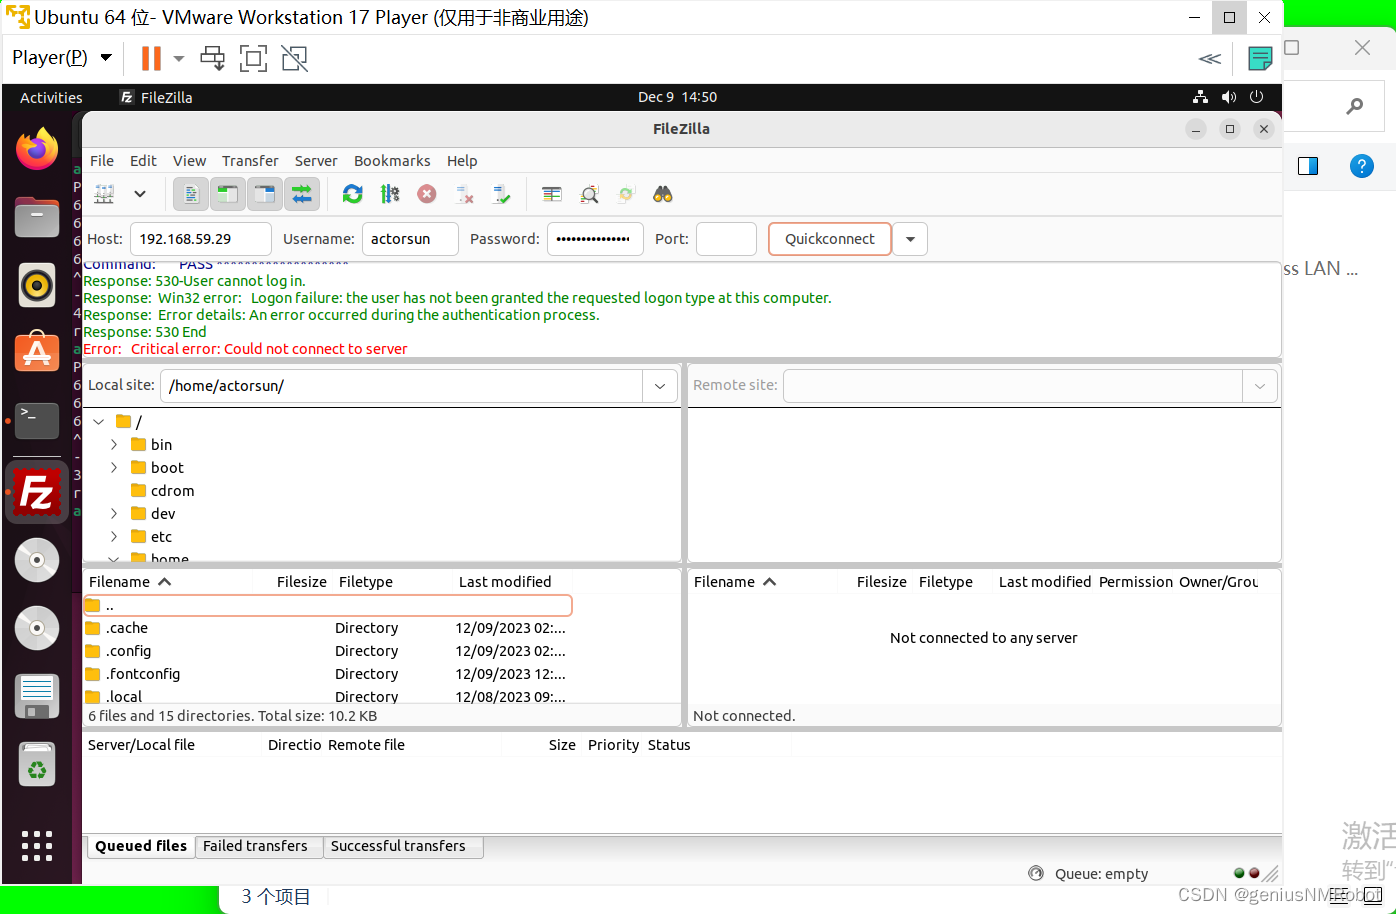This screenshot has width=1396, height=914.
Task: Select the cdrom folder in tree
Action: [x=172, y=491]
